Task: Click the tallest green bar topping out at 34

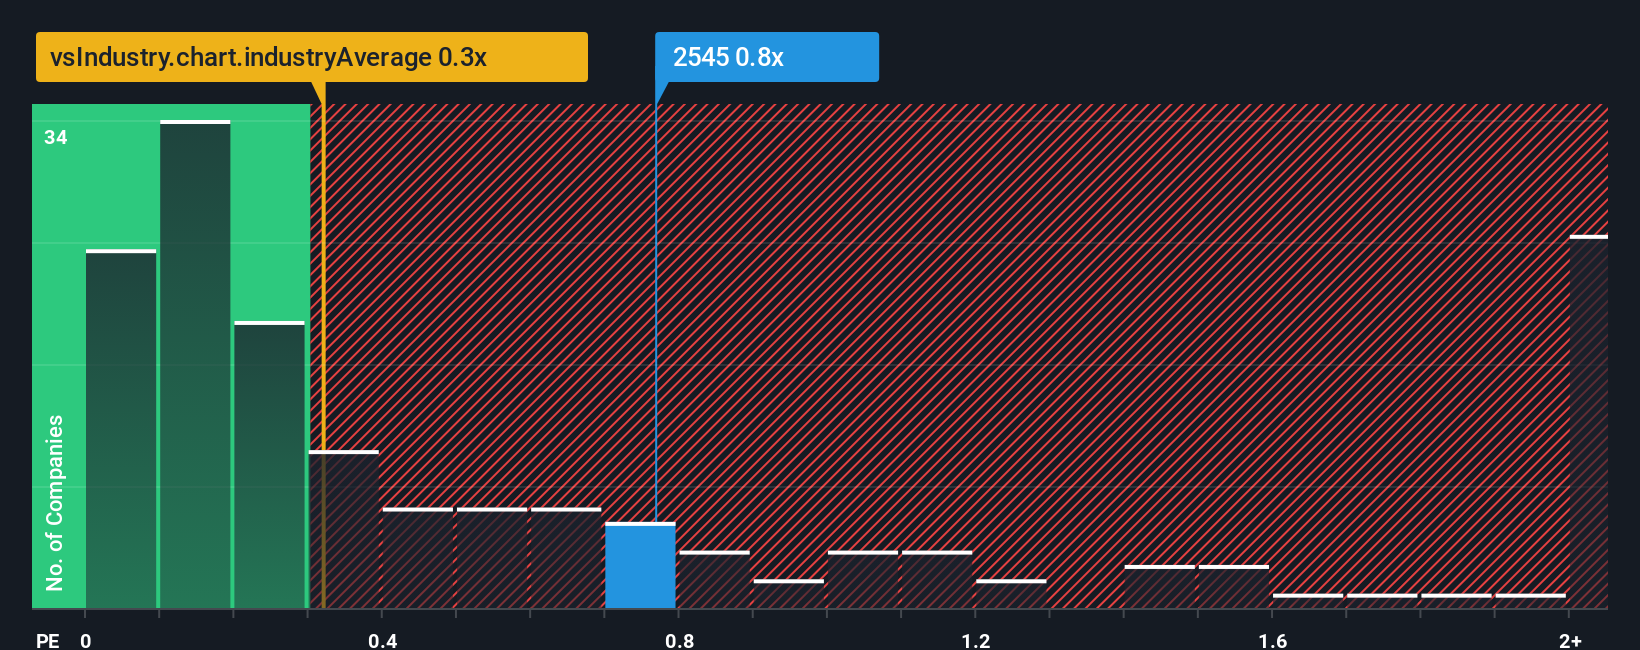Action: 195,364
